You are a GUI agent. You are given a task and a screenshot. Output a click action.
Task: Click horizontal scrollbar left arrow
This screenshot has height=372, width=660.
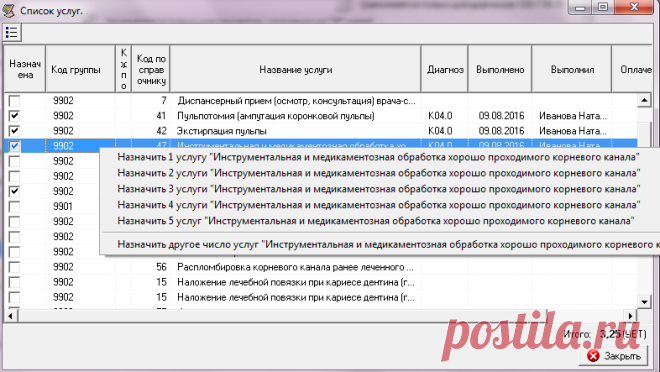tap(11, 316)
